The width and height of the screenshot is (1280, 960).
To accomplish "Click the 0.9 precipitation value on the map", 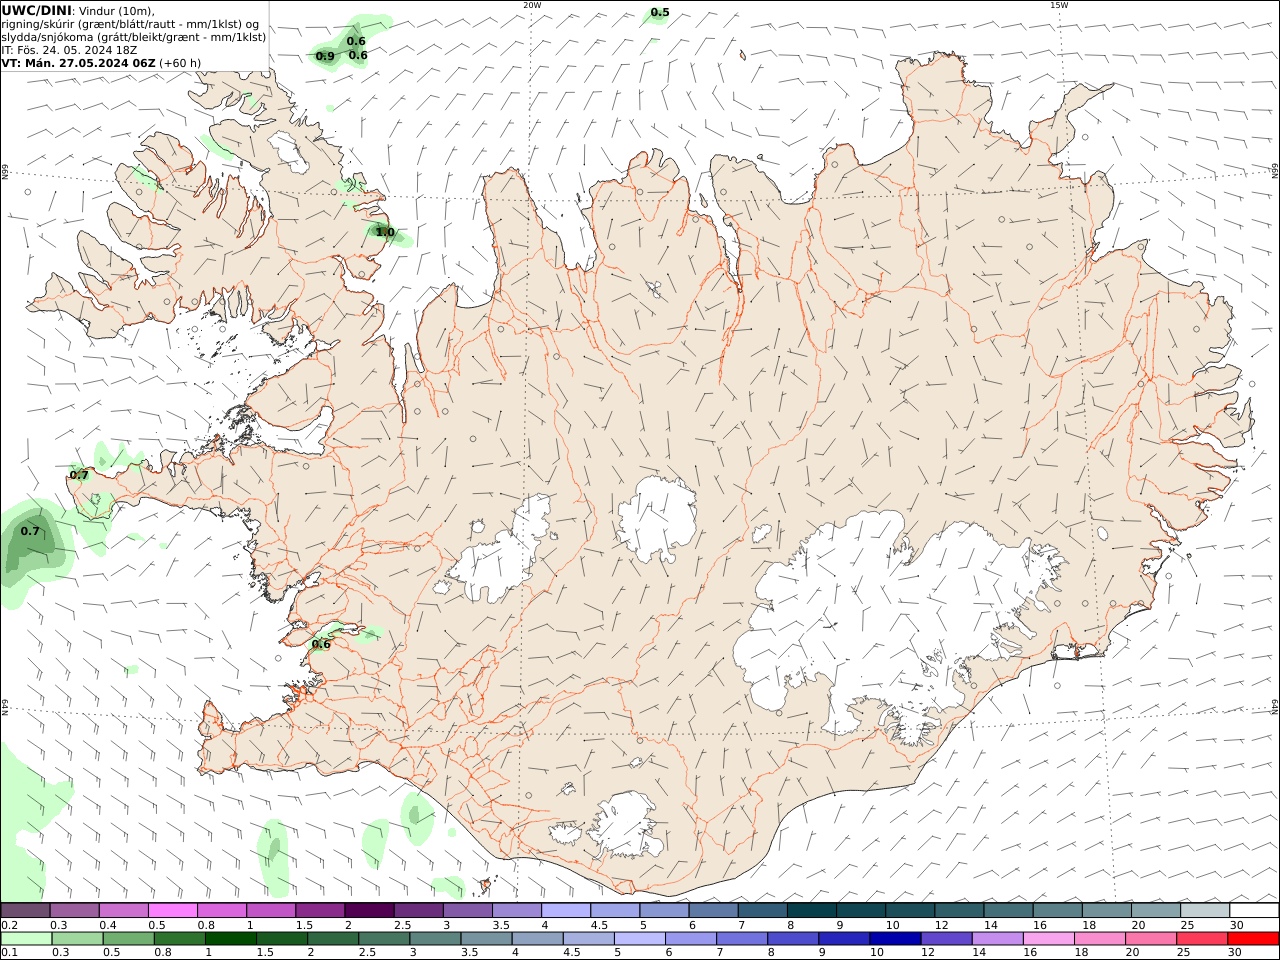I will pyautogui.click(x=325, y=56).
